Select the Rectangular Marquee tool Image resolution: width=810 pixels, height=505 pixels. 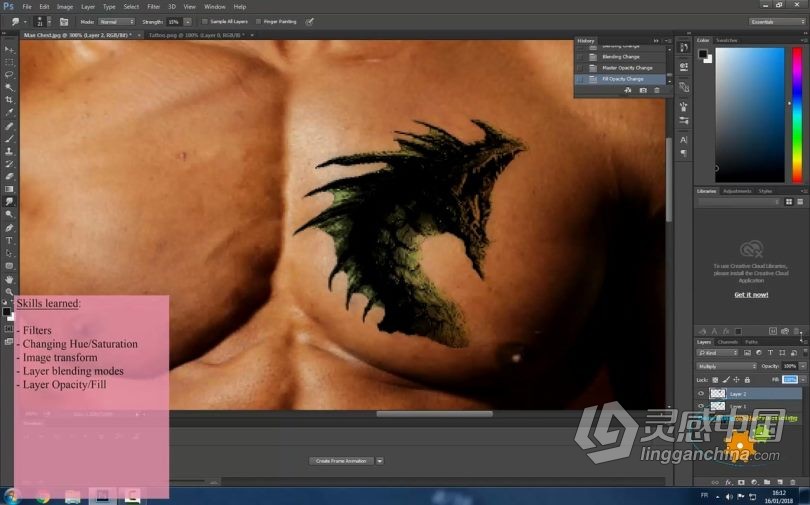[x=9, y=62]
